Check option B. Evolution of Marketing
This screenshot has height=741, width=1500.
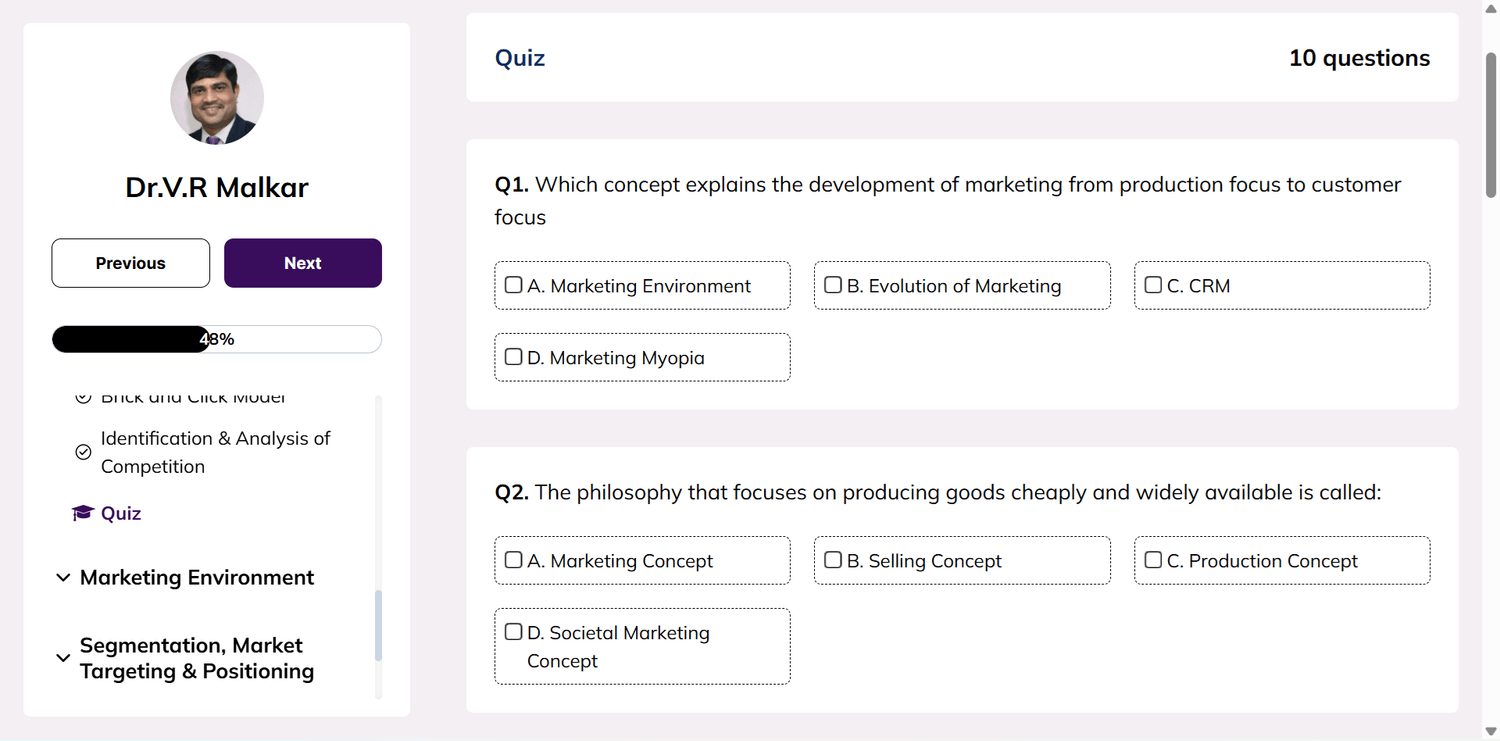833,285
